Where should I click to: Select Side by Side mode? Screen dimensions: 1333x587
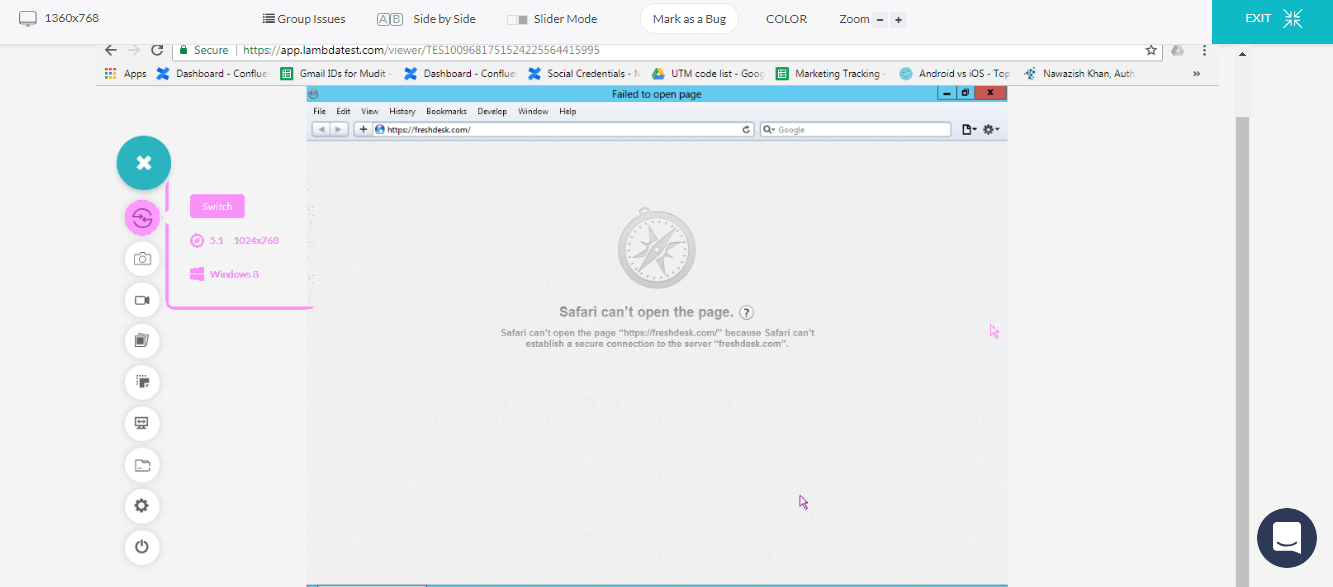pos(426,19)
